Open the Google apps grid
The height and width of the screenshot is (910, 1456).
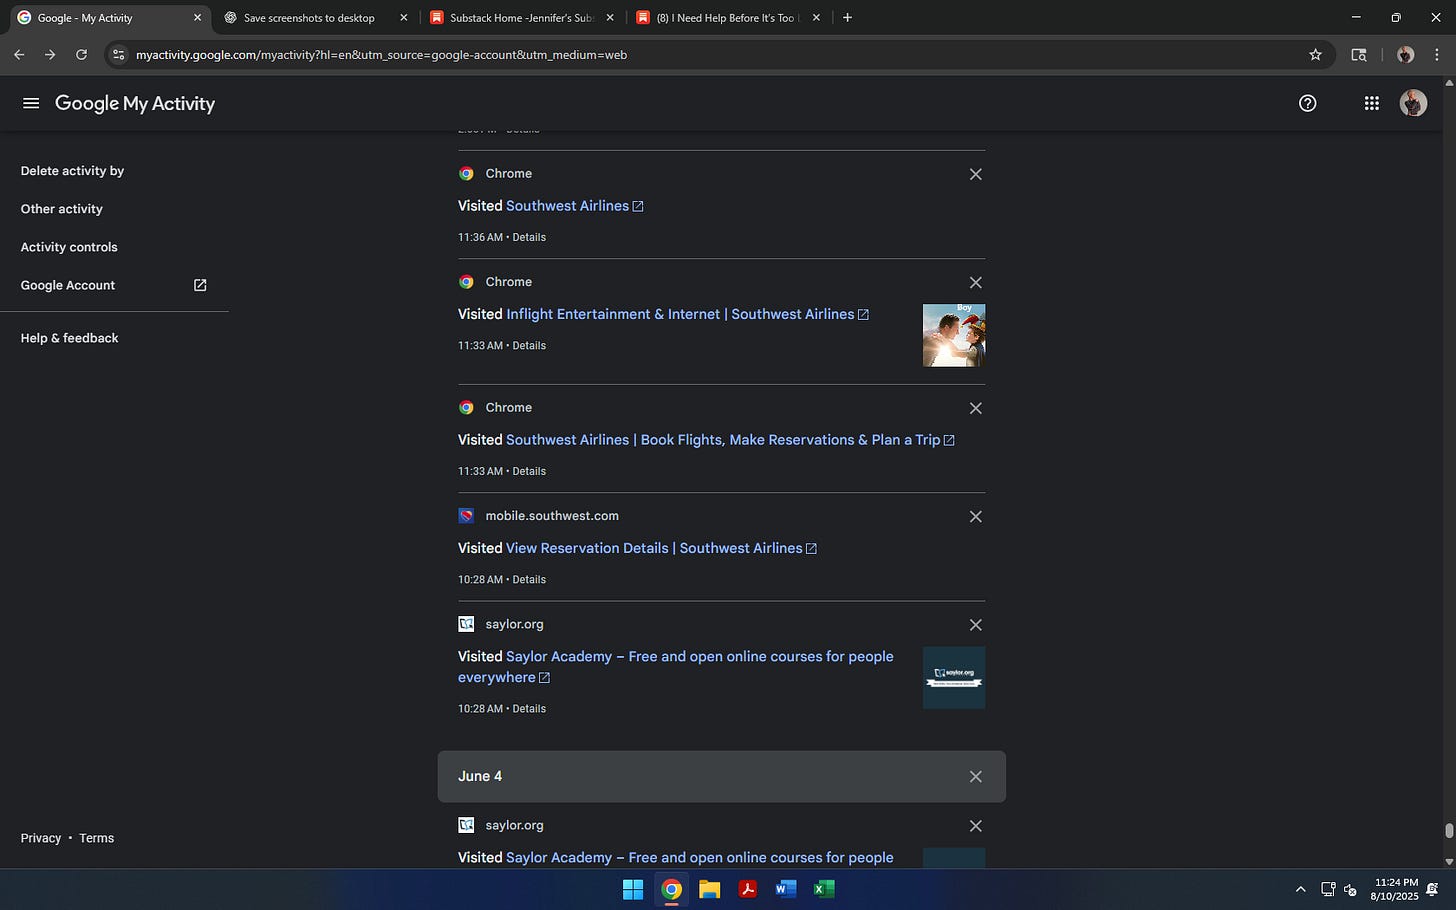pos(1372,103)
